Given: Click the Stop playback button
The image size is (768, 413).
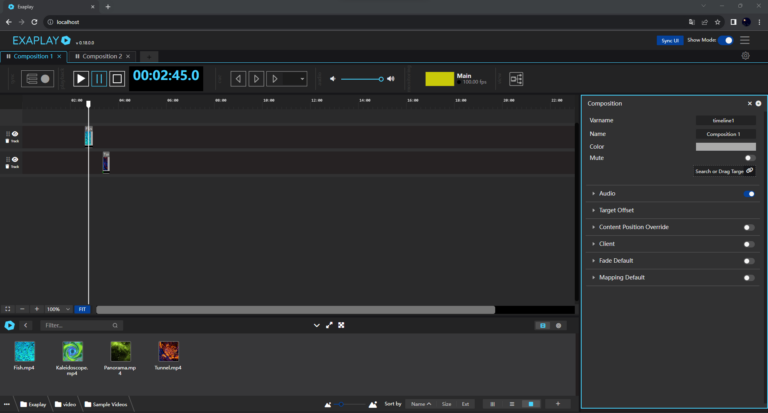Looking at the screenshot, I should tap(117, 78).
